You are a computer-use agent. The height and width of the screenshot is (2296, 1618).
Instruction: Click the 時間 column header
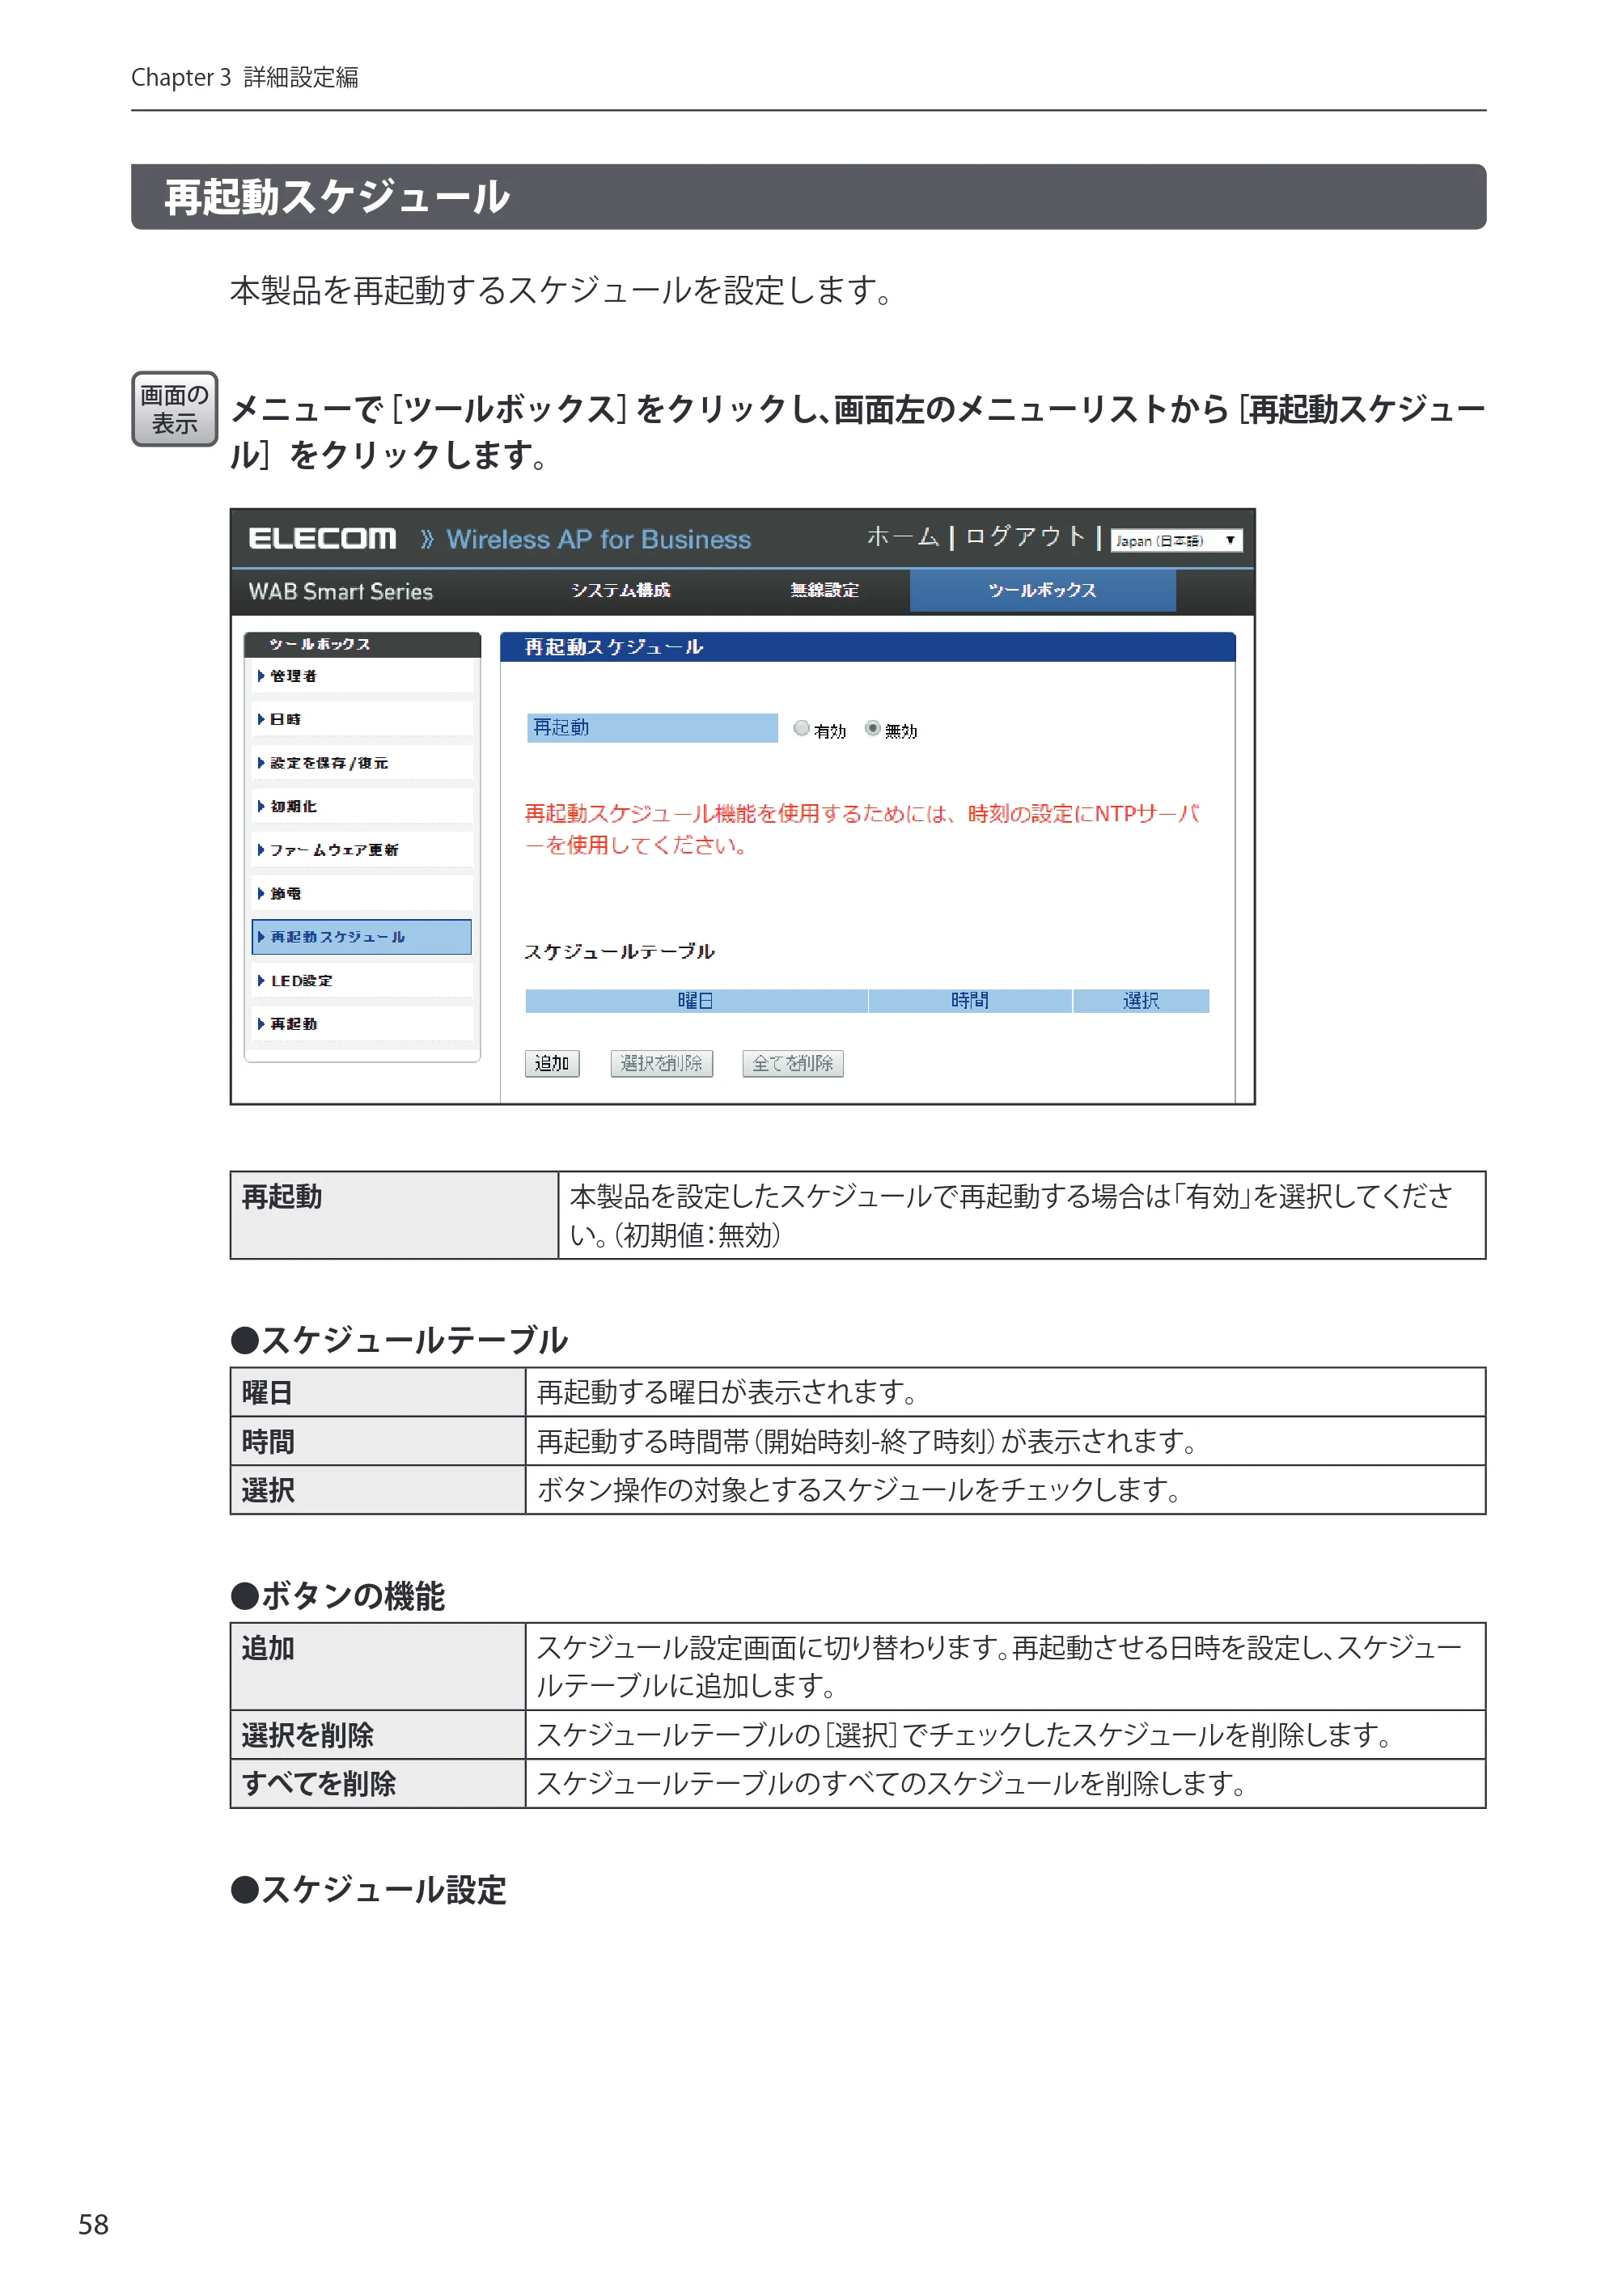click(970, 1001)
